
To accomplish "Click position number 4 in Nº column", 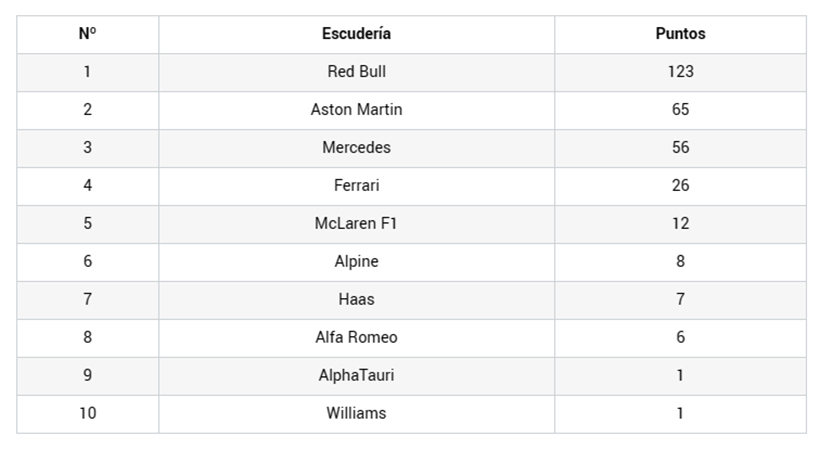I will (x=87, y=186).
